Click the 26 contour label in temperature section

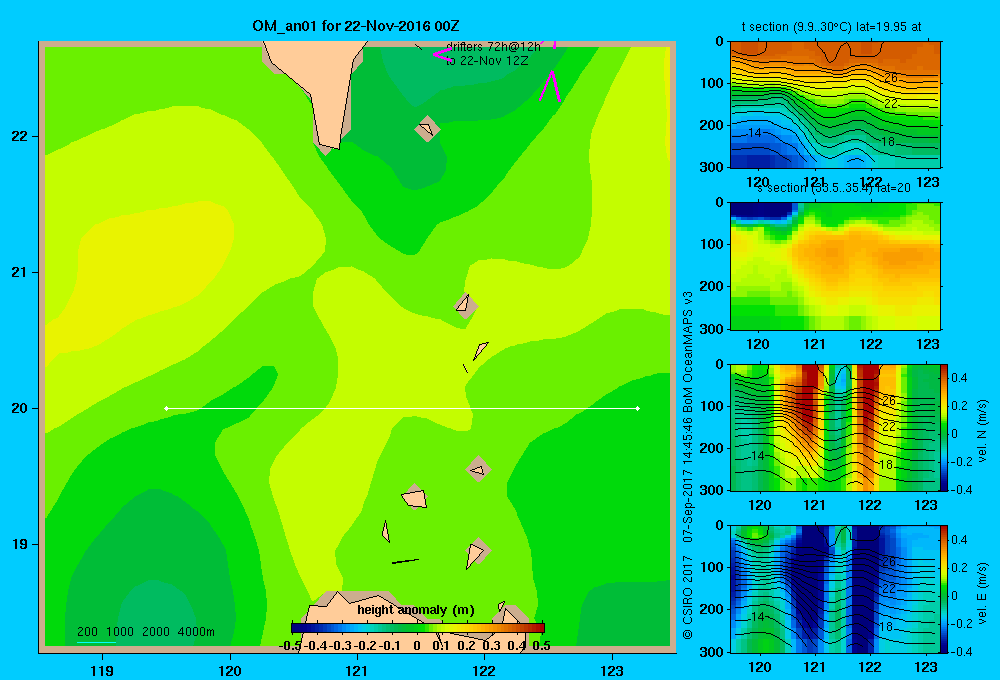click(x=891, y=78)
